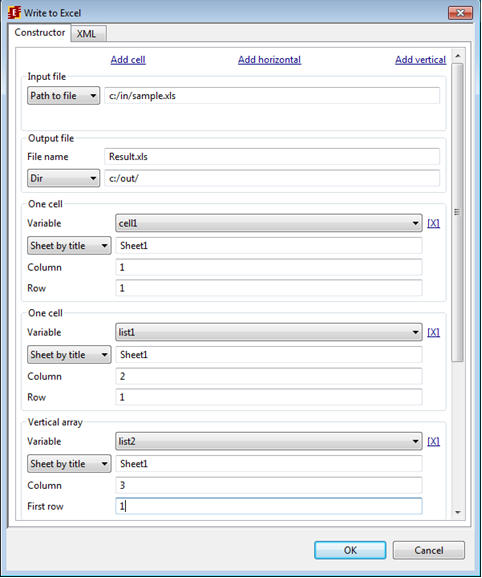Click the scrollbar up arrow
Image resolution: width=482 pixels, height=578 pixels.
[458, 56]
